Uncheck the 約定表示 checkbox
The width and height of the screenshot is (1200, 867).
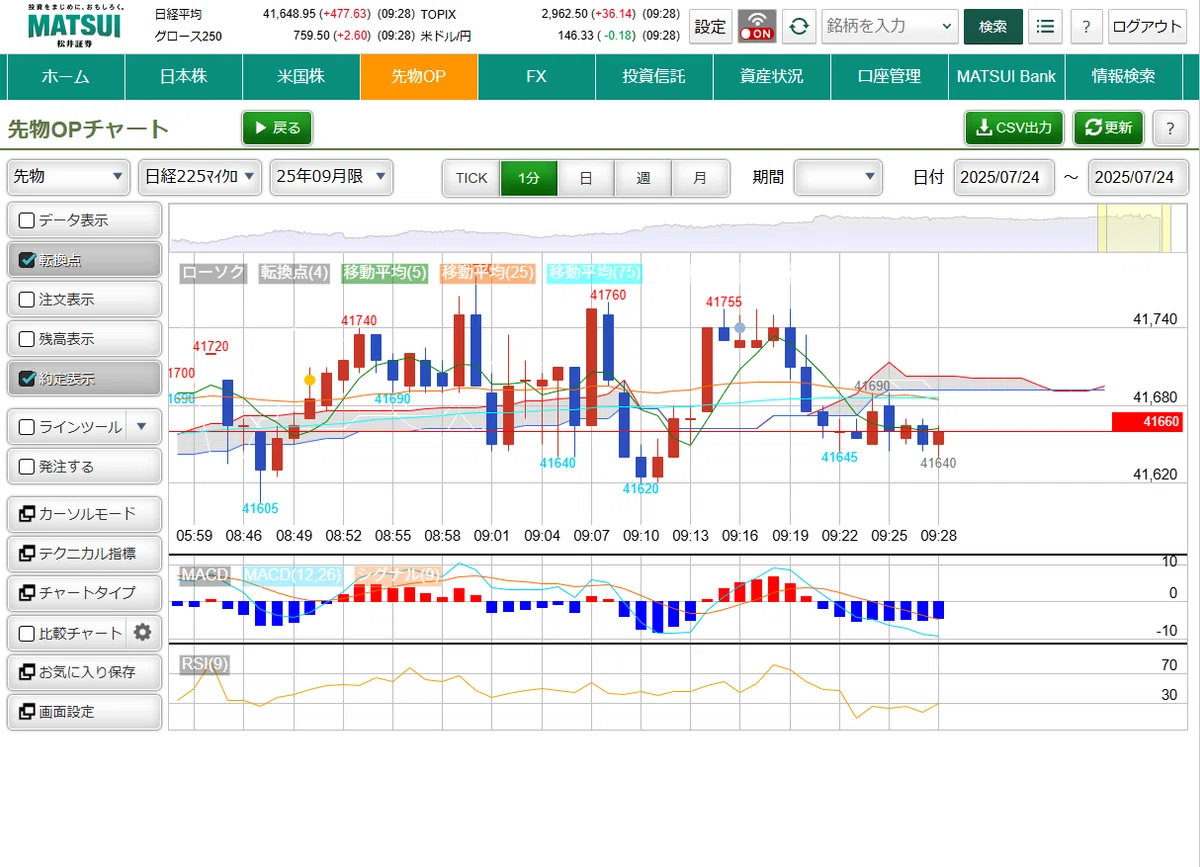click(27, 379)
